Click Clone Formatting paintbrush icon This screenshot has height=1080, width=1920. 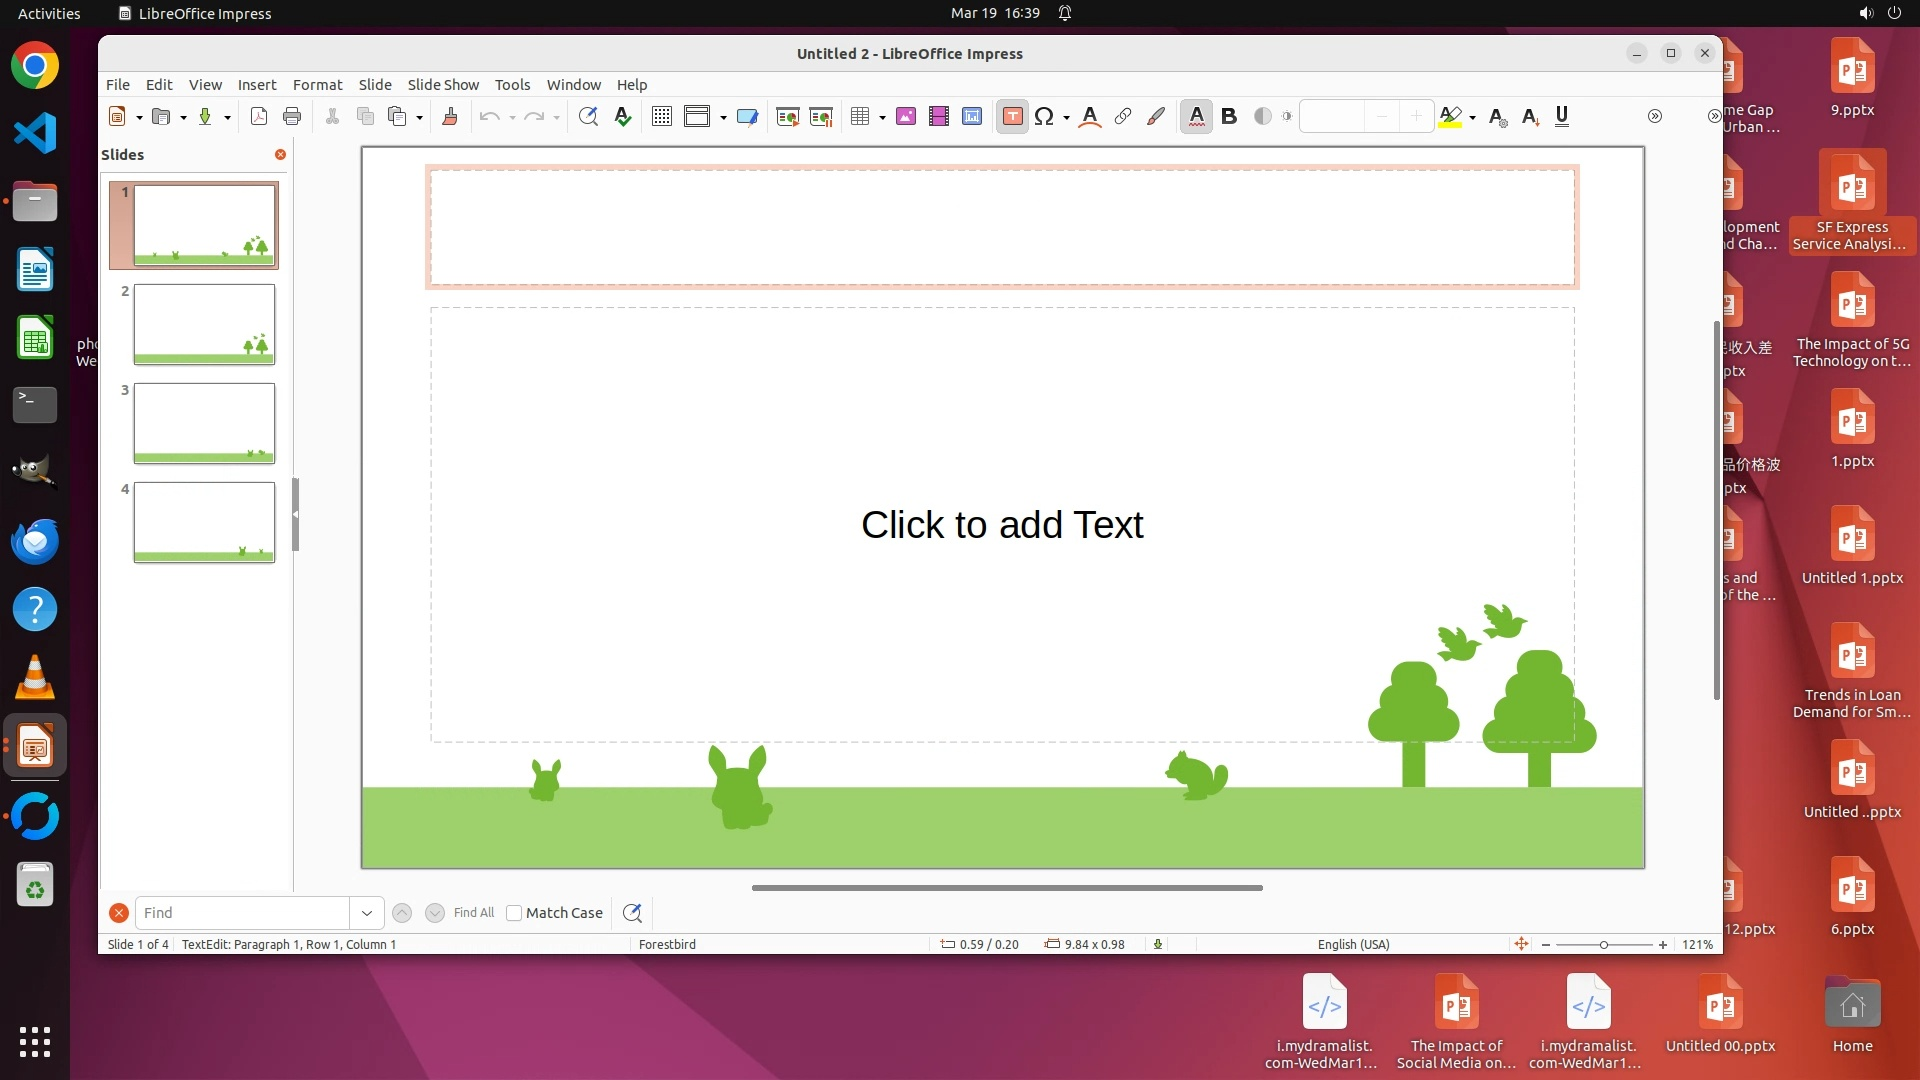point(450,117)
